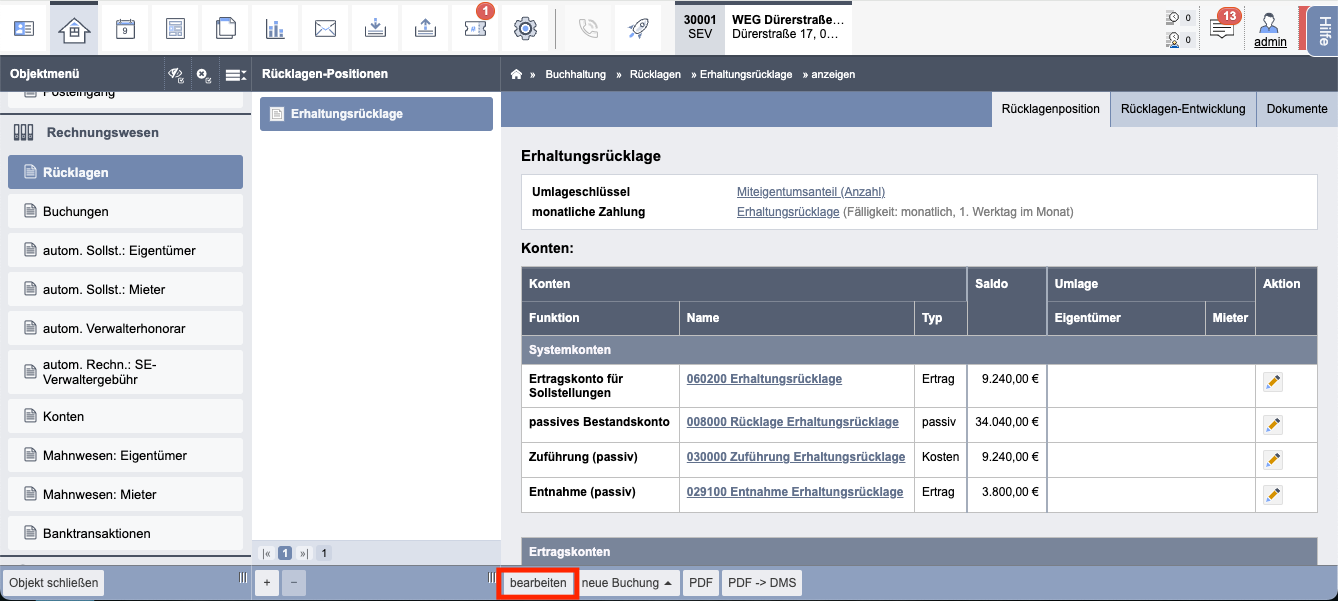Viewport: 1338px width, 601px height.
Task: Open the Erhaltungsrücklage monthly payment link
Action: pyautogui.click(x=788, y=212)
